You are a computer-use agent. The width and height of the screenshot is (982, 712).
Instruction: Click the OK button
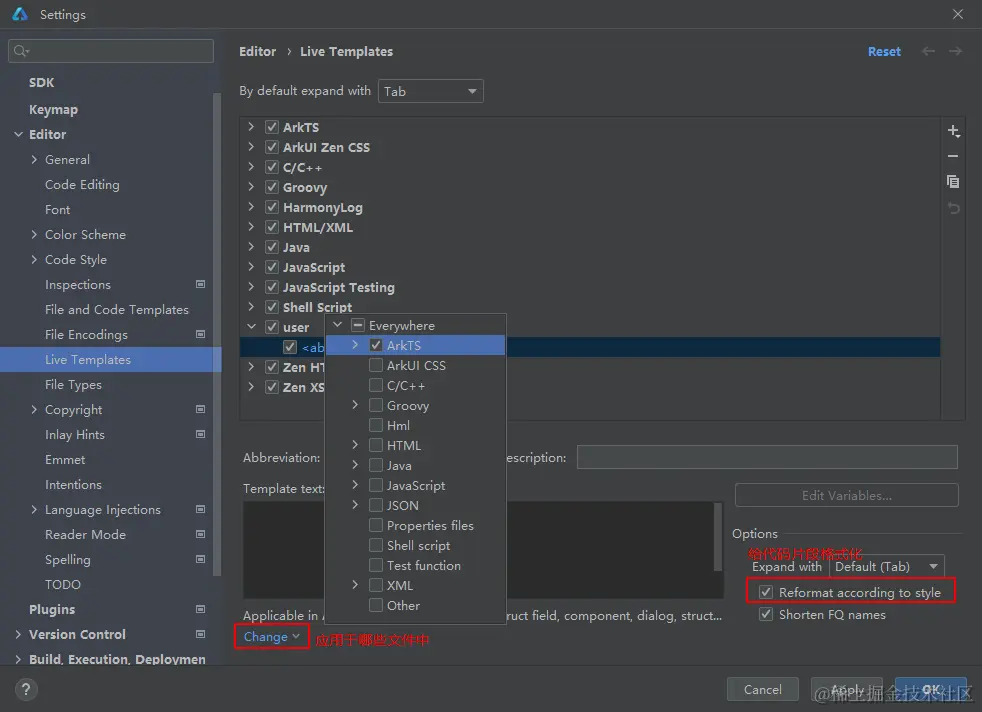931,689
